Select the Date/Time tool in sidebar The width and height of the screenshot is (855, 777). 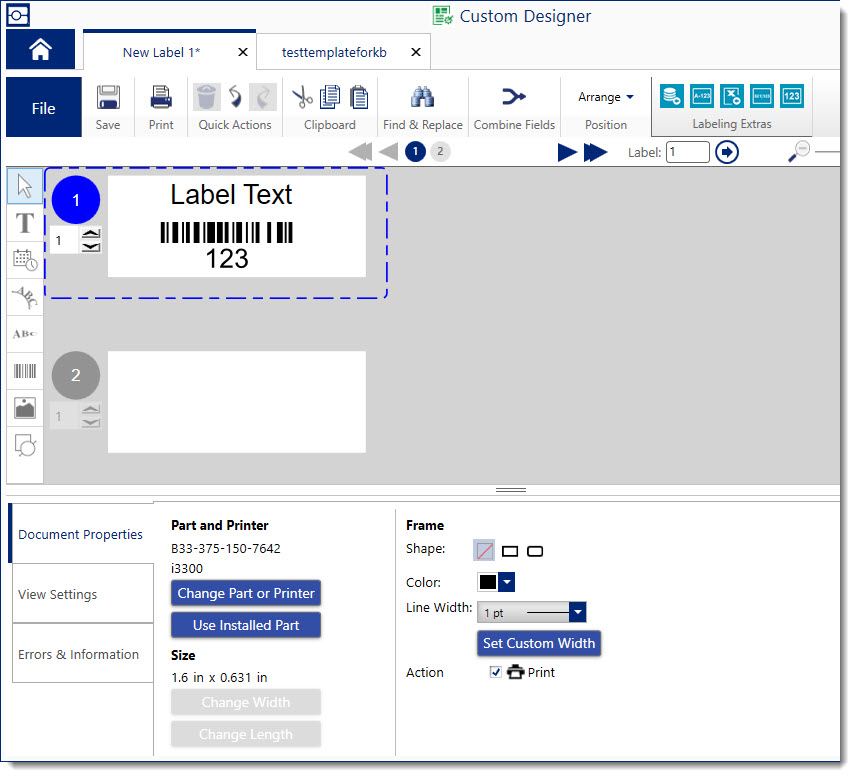pyautogui.click(x=25, y=260)
